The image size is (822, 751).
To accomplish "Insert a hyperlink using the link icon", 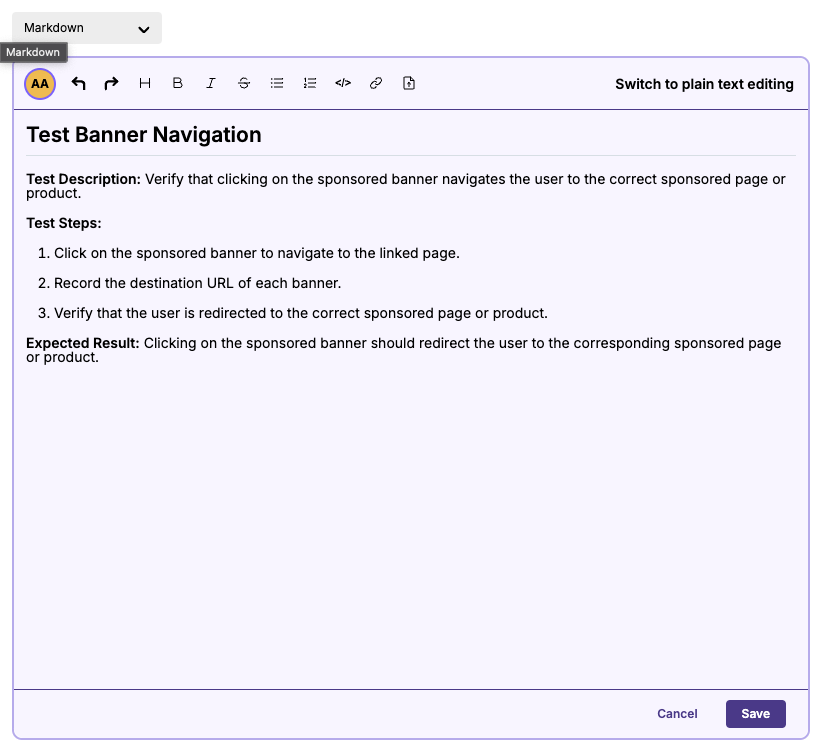I will click(x=375, y=83).
